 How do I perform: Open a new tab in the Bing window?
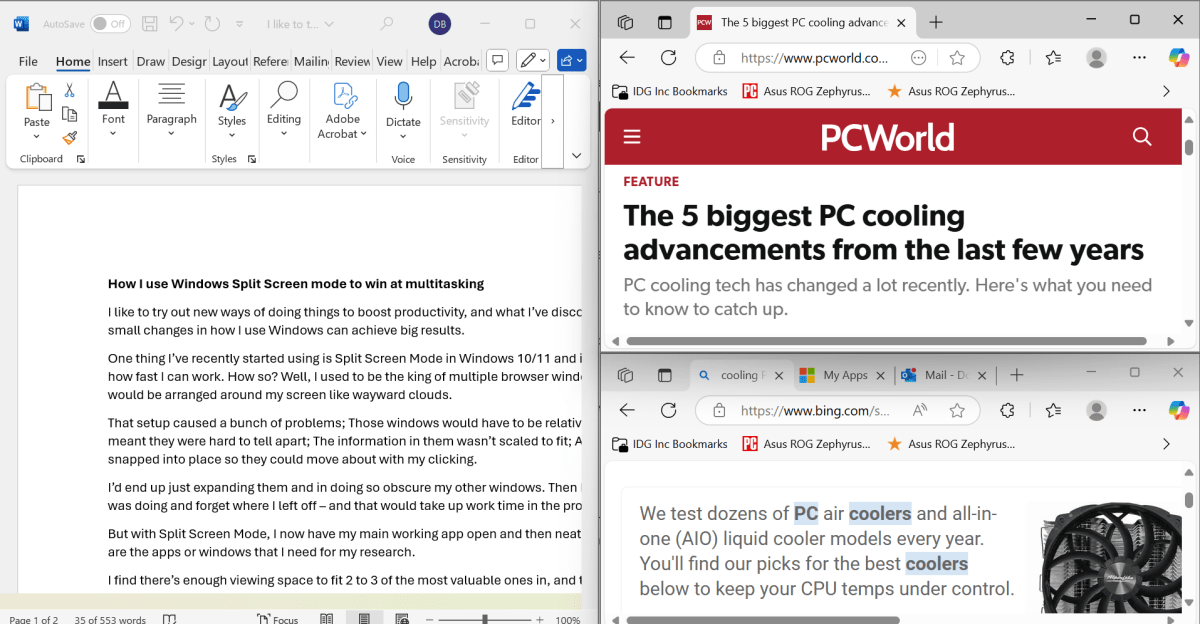[x=1016, y=375]
